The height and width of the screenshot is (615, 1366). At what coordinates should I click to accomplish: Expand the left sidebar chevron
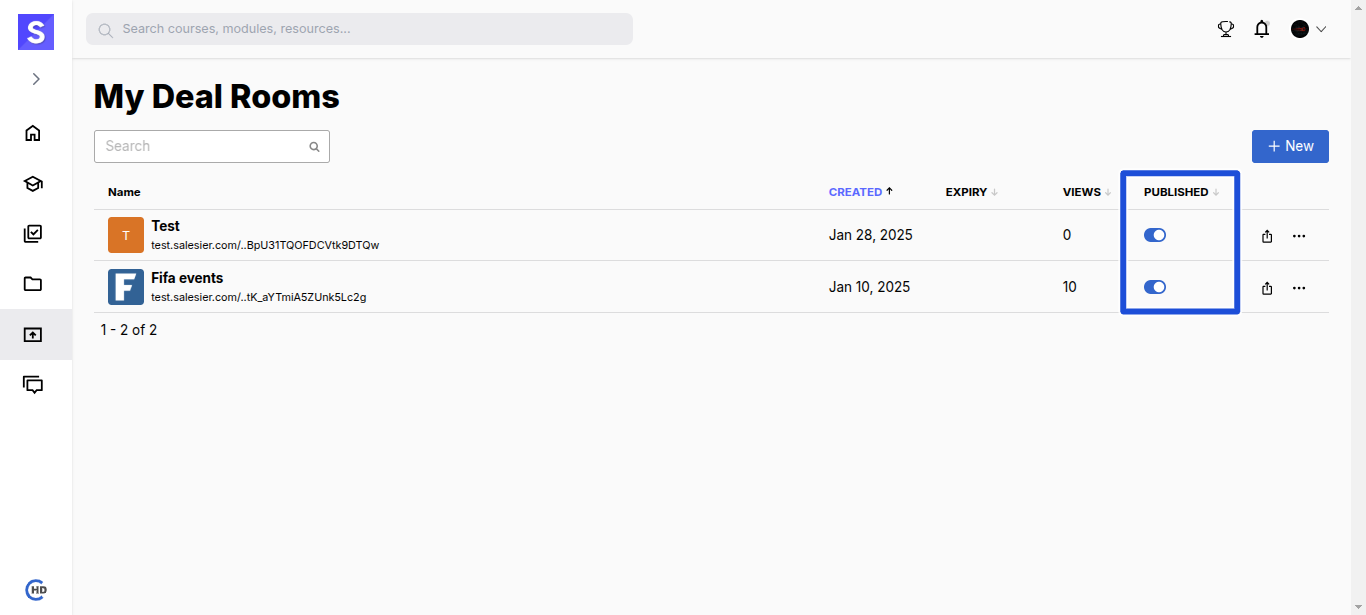click(x=36, y=79)
